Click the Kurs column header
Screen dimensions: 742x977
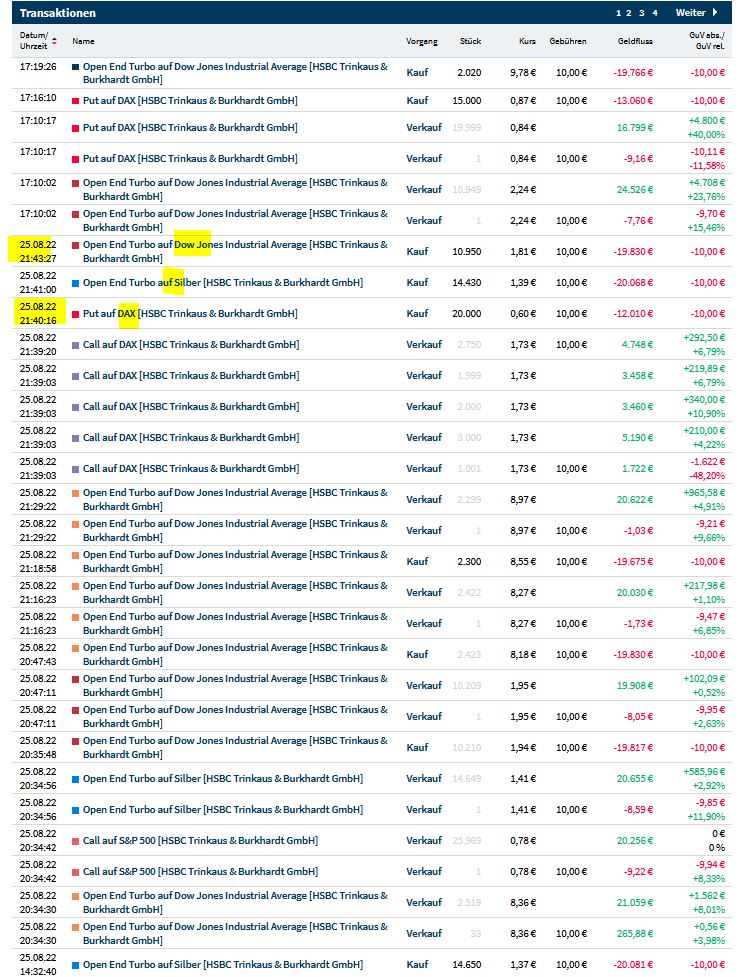pos(527,41)
